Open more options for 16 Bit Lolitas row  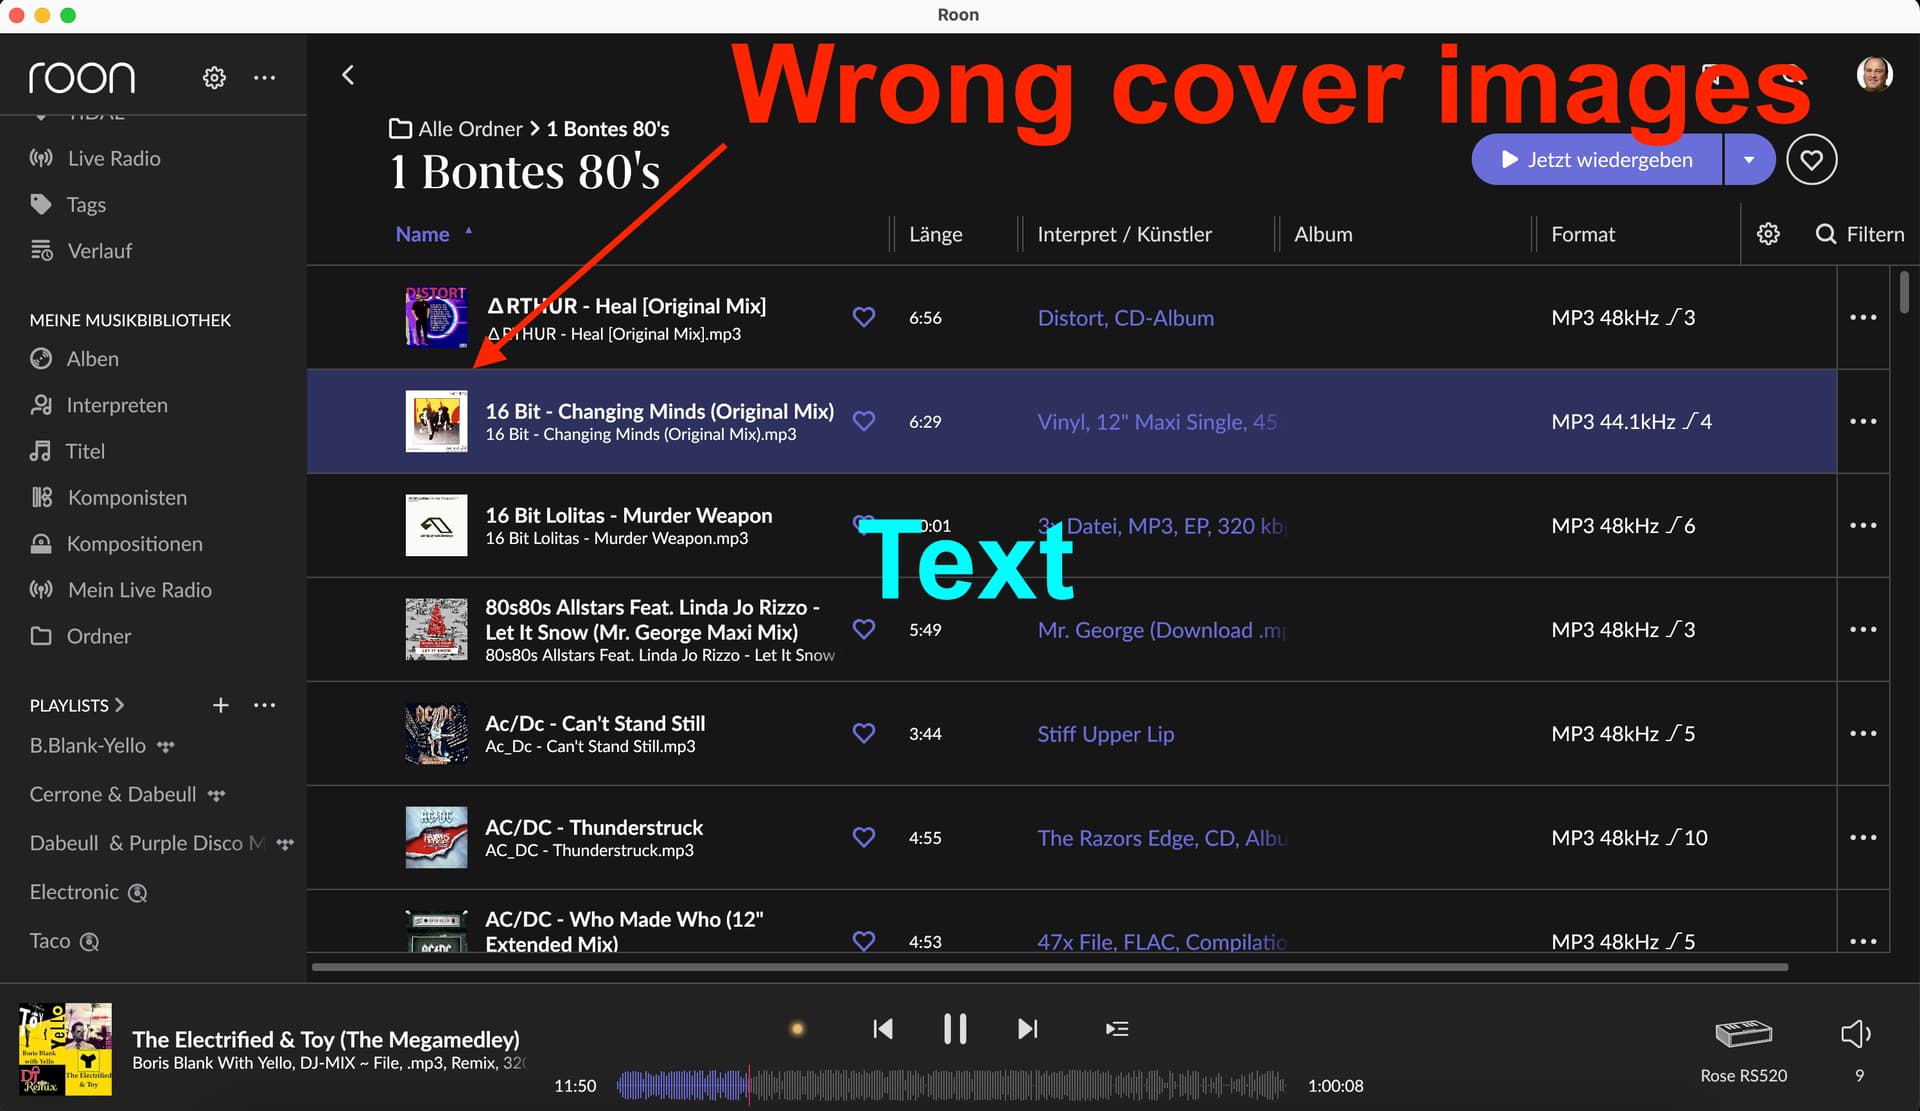pos(1863,525)
